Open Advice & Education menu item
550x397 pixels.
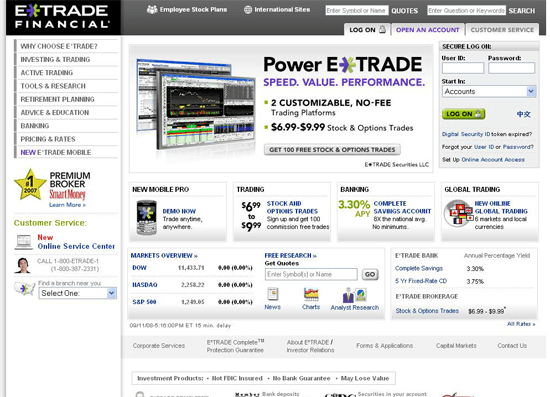[66, 113]
